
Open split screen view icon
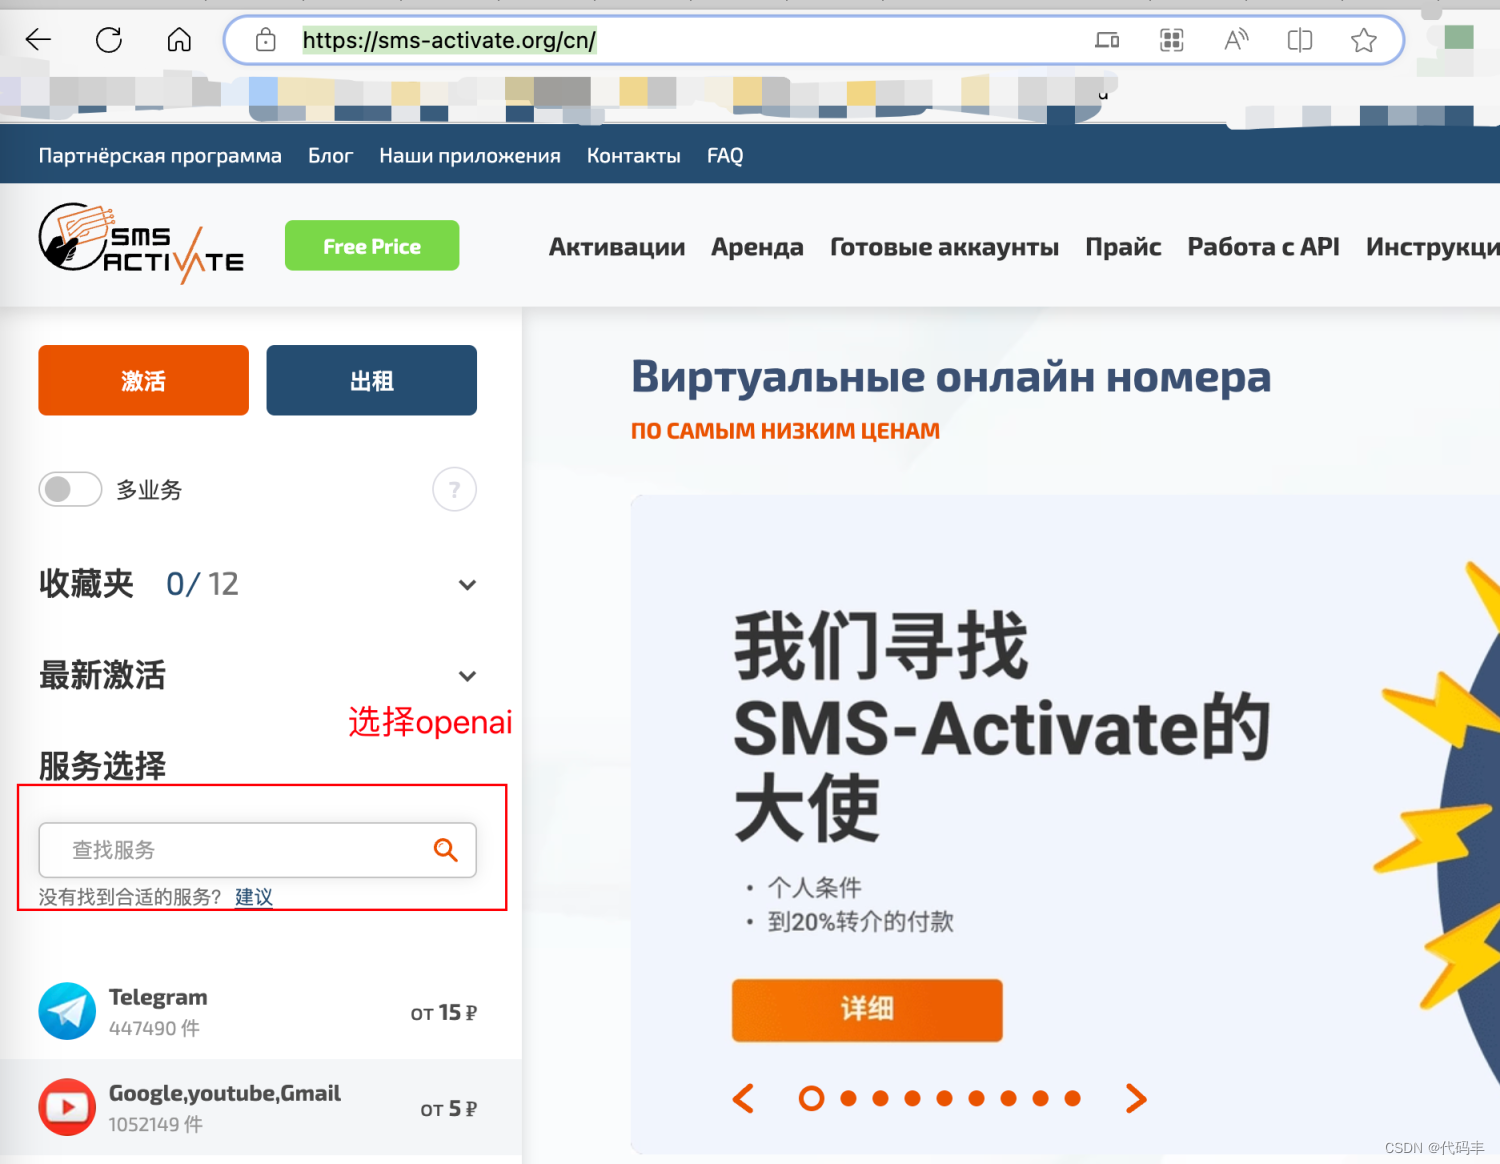click(1300, 40)
